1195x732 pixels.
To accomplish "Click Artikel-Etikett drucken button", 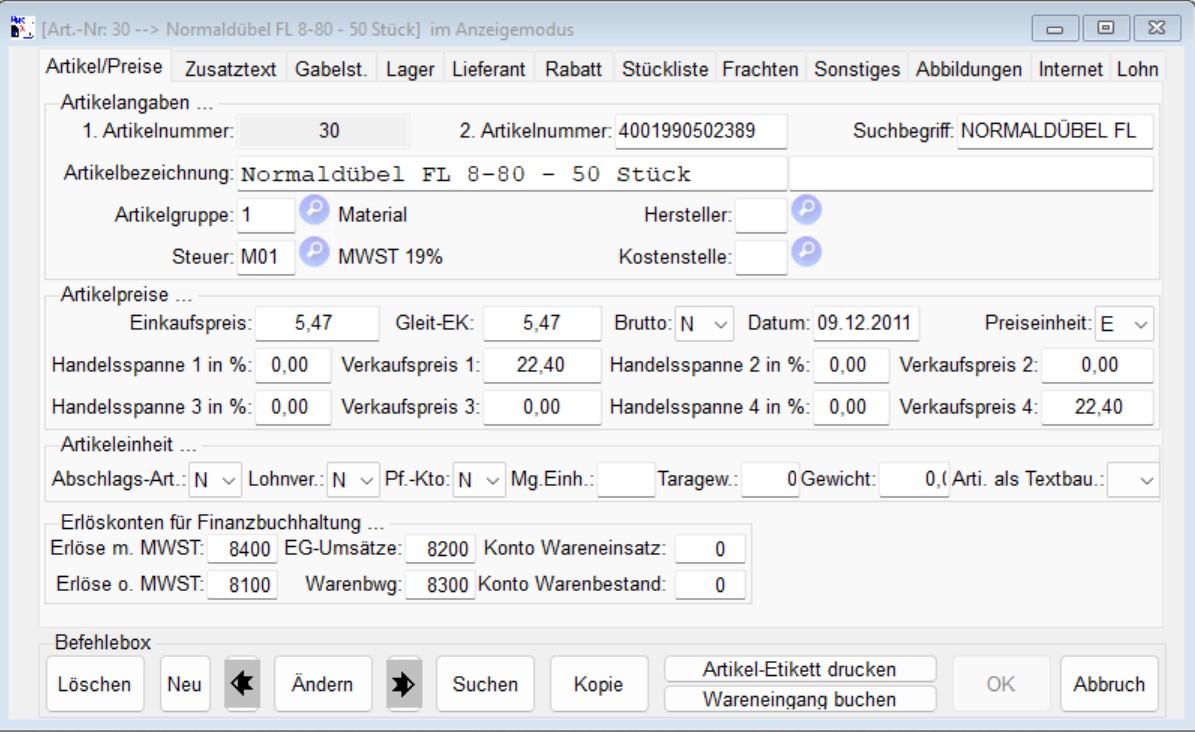I will click(x=800, y=669).
